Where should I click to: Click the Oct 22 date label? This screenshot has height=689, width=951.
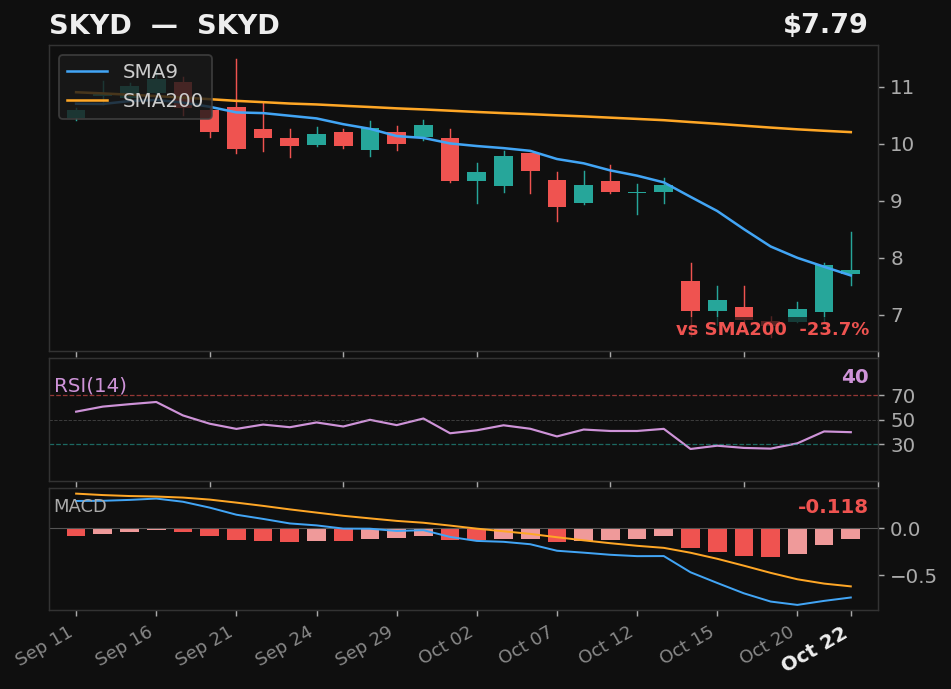tap(815, 649)
